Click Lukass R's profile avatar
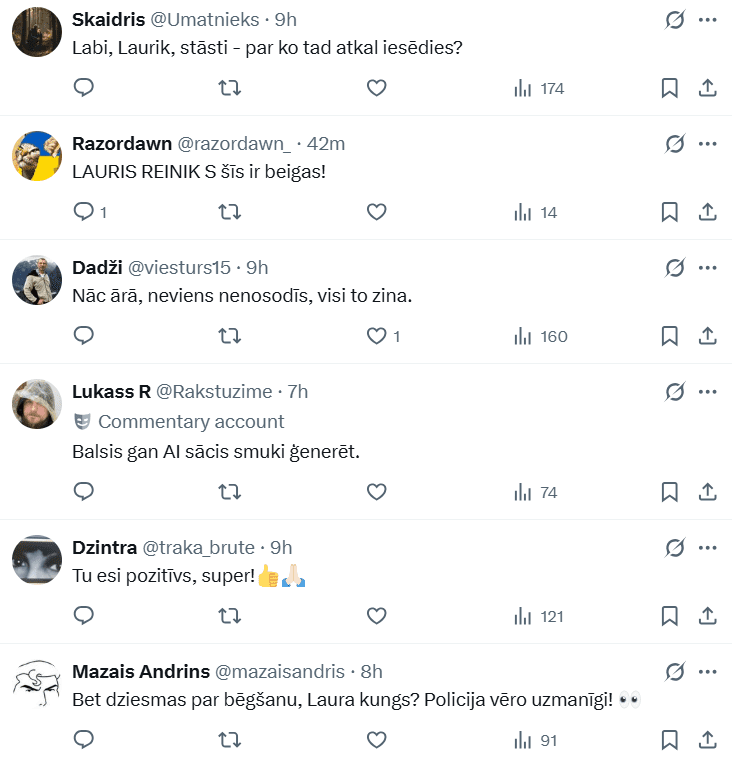732x762 pixels. [x=38, y=406]
